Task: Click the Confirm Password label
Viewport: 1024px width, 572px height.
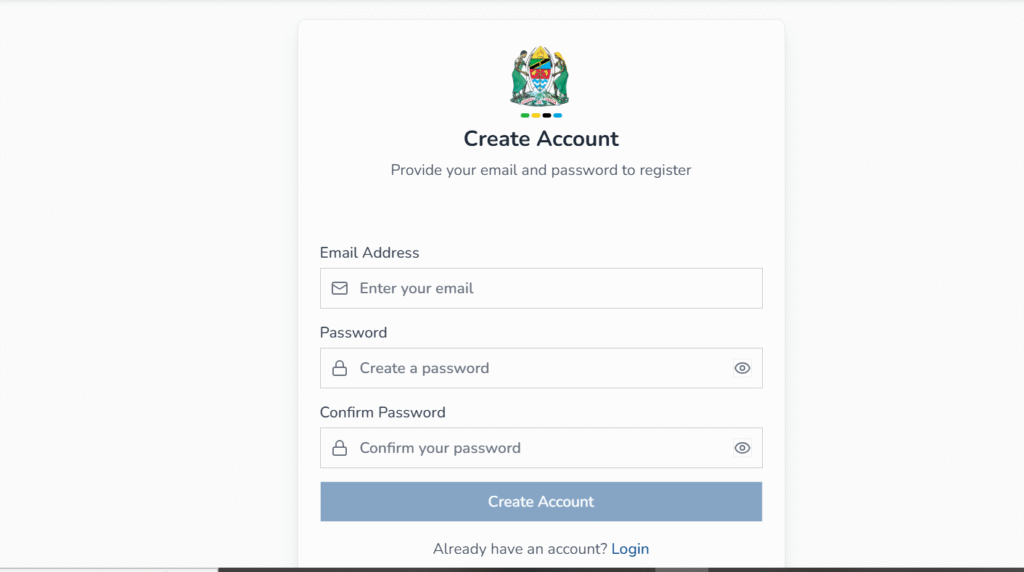Action: click(383, 412)
